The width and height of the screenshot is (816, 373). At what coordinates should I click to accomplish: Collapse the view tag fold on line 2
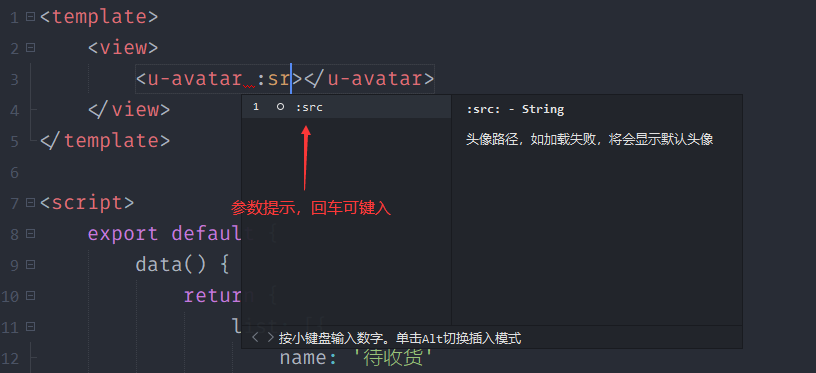(x=31, y=48)
